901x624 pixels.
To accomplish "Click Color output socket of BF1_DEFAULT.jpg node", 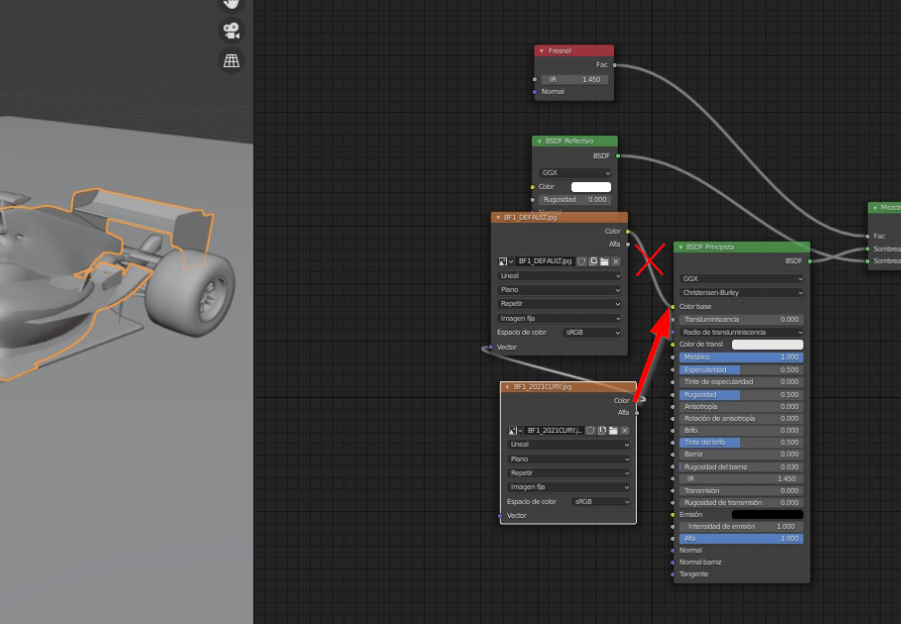I will (628, 232).
